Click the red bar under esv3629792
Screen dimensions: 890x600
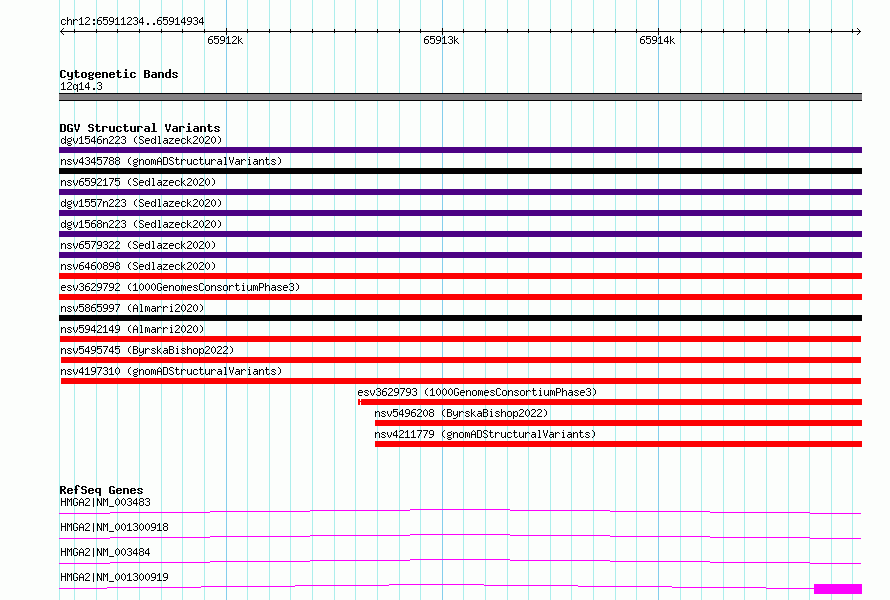[x=460, y=297]
